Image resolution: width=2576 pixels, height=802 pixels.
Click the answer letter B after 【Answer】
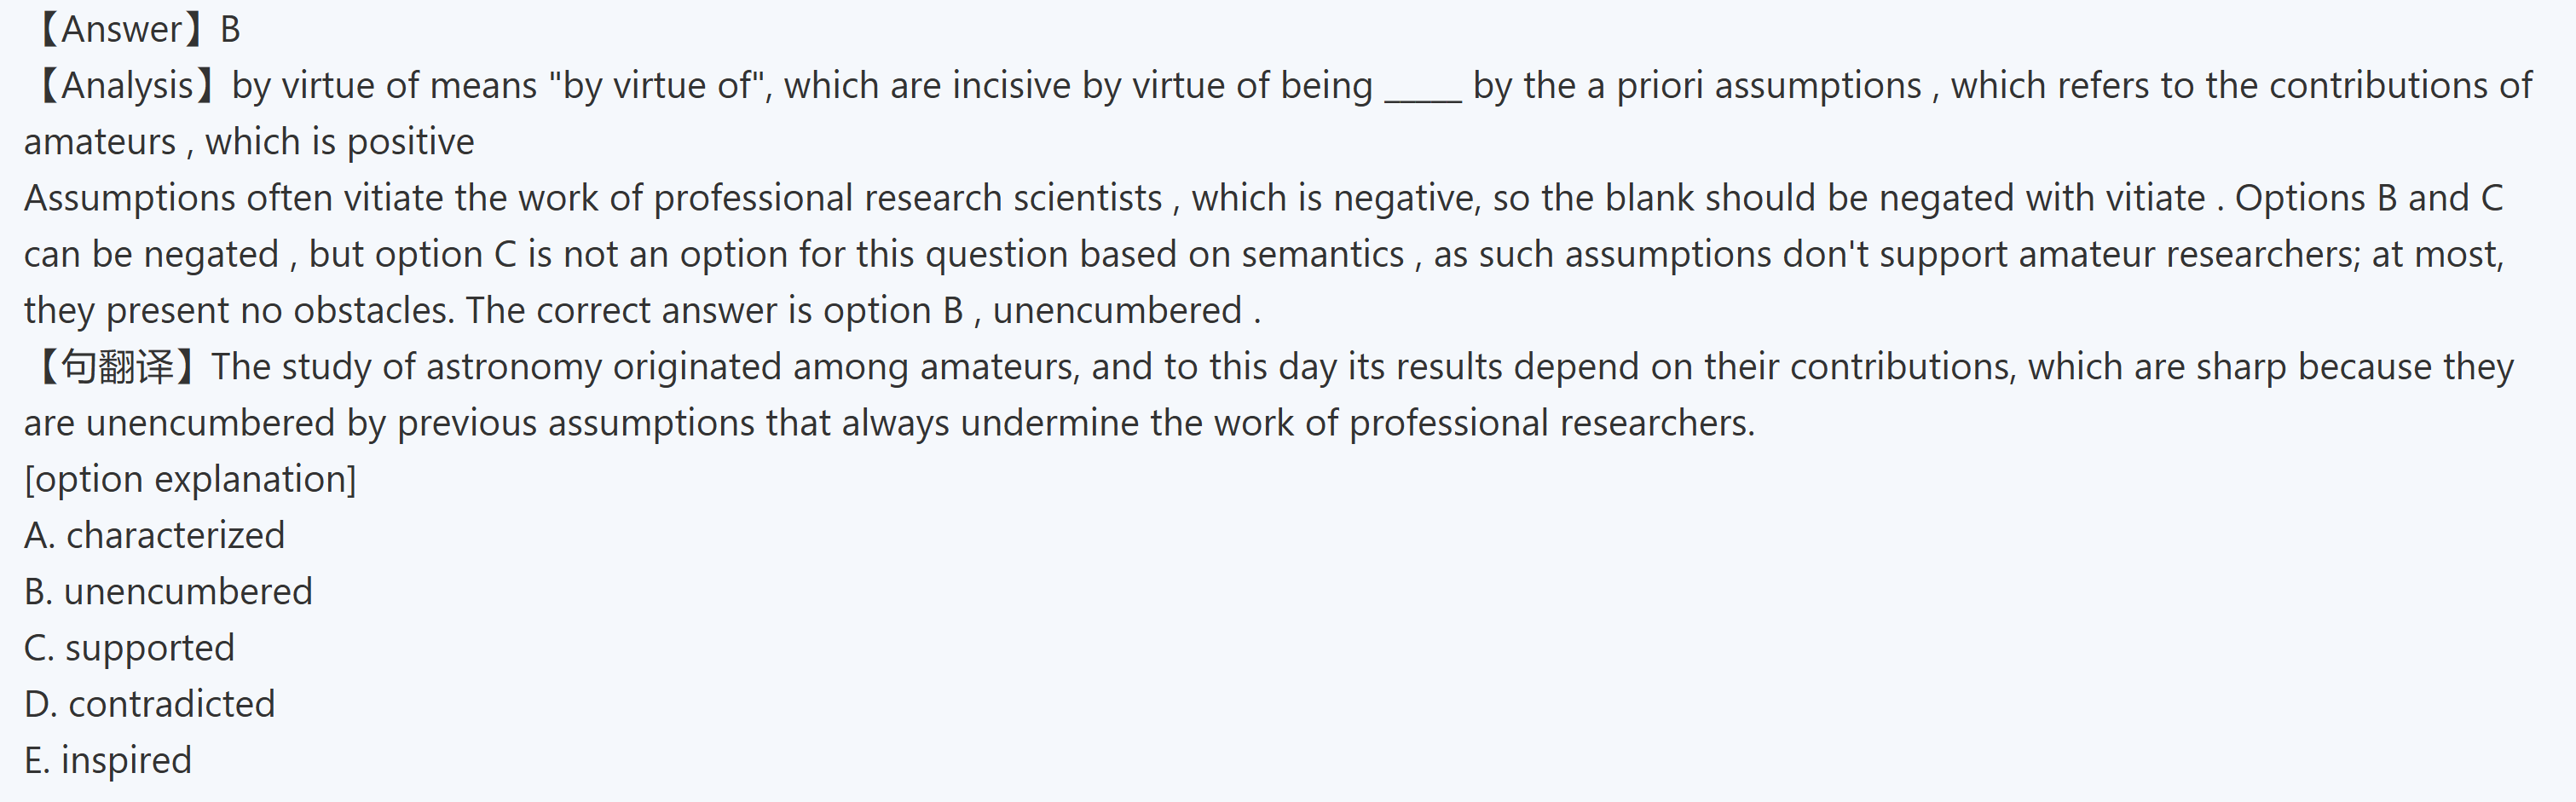230,30
